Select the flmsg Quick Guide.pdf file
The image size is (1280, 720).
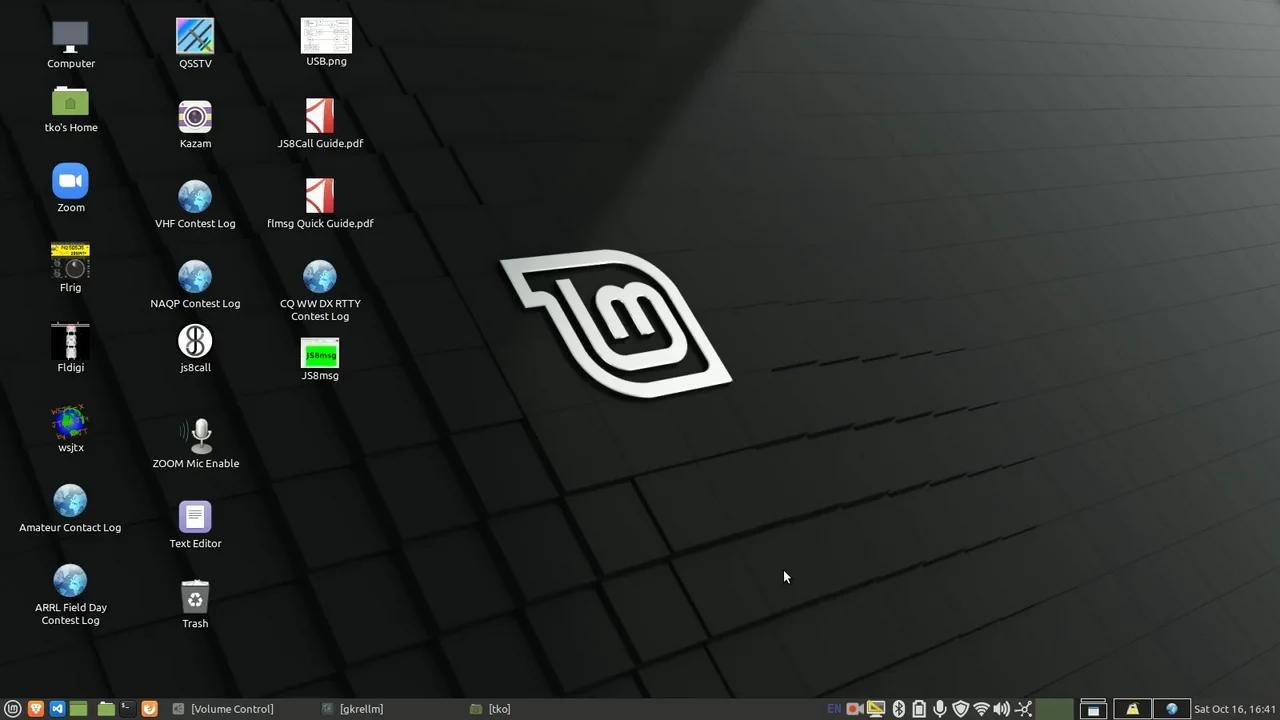click(320, 197)
